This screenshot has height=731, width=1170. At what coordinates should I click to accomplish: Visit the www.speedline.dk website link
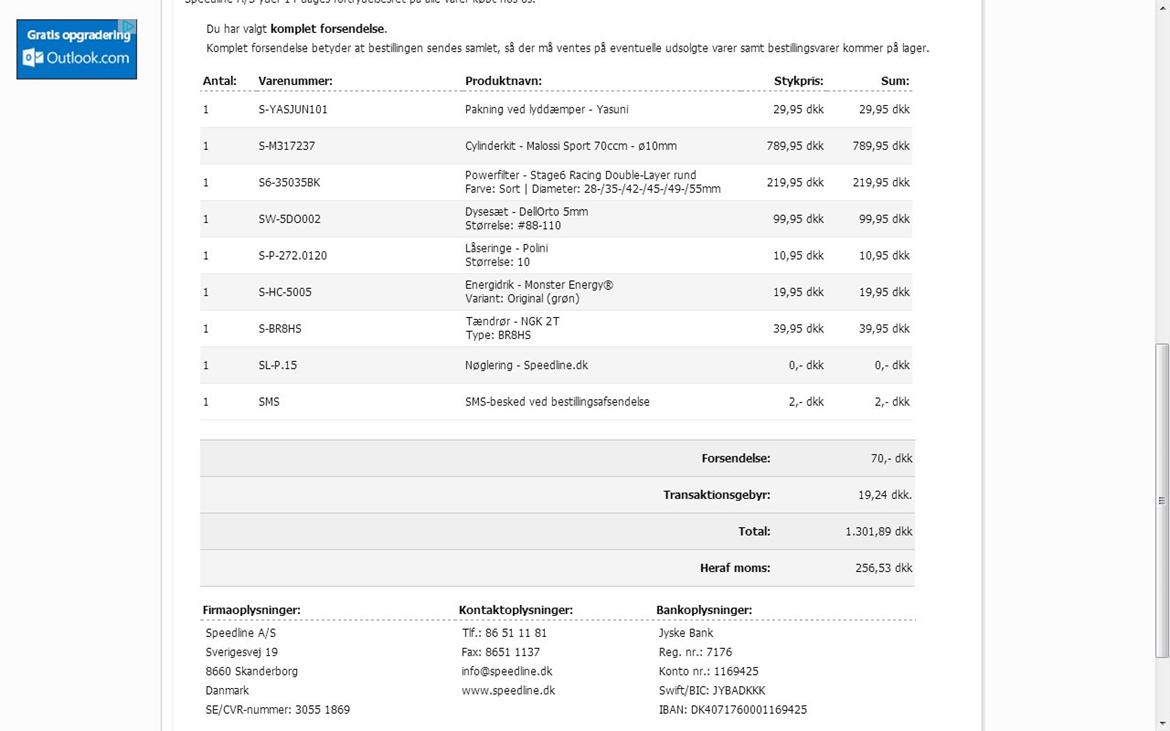pos(508,690)
